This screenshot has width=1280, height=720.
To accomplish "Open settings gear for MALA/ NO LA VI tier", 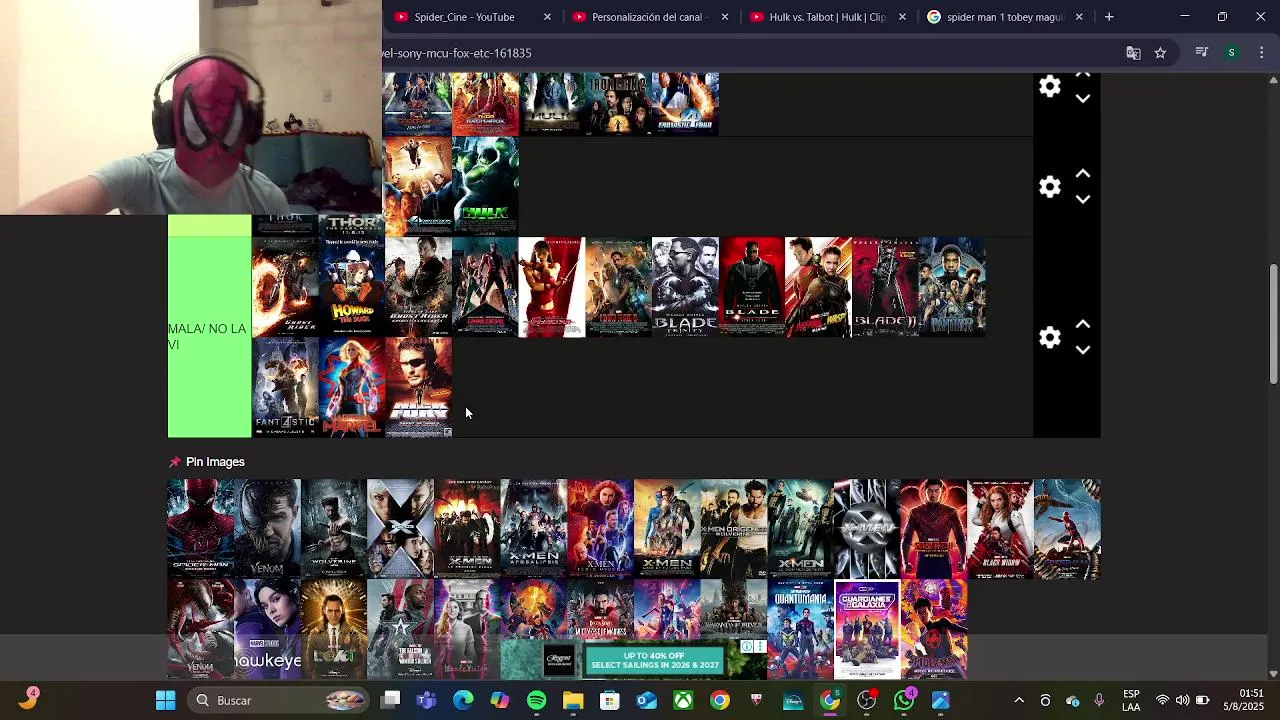I will [x=1049, y=337].
